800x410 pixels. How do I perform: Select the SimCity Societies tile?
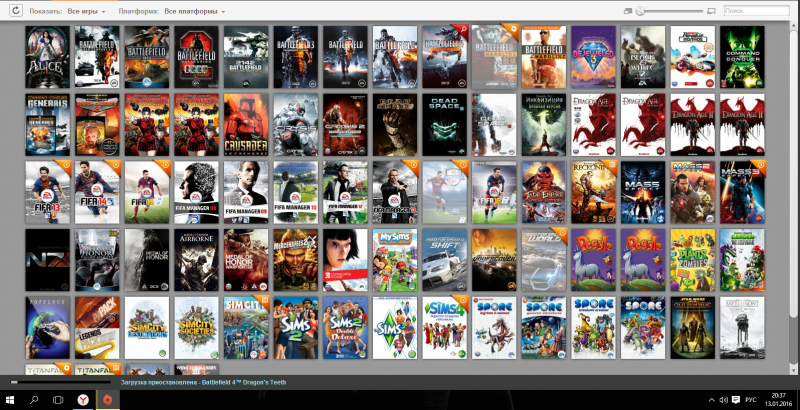(x=196, y=328)
